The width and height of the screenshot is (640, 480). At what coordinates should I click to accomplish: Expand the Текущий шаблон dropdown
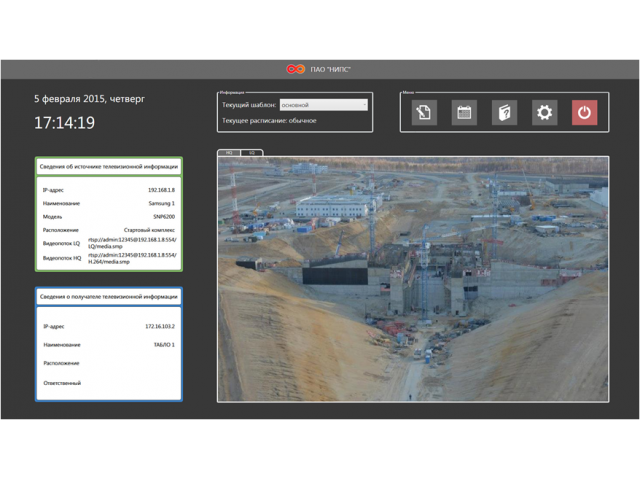pyautogui.click(x=323, y=105)
